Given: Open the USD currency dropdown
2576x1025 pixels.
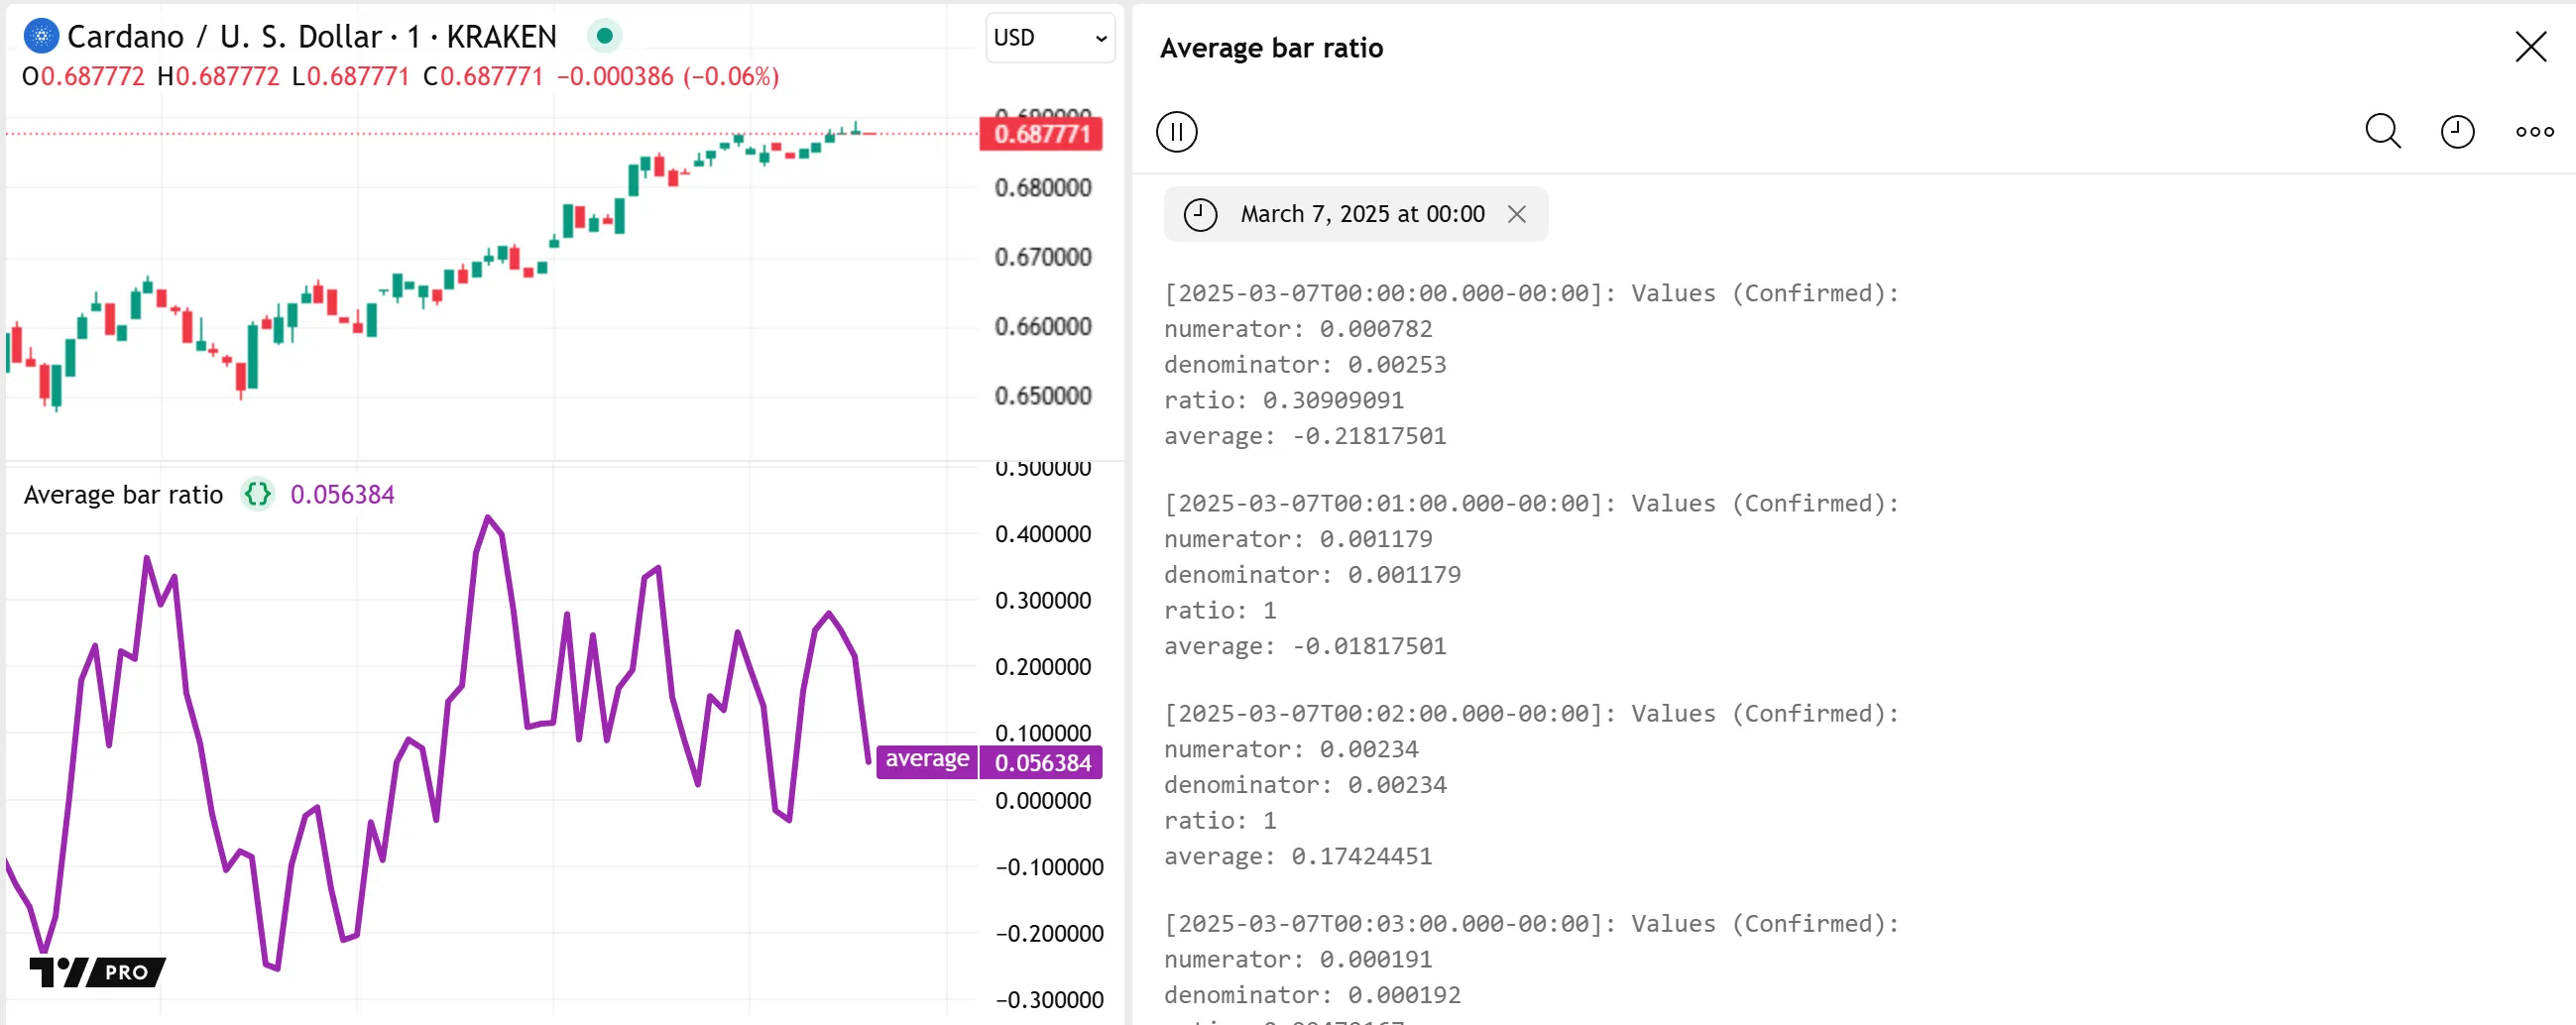Looking at the screenshot, I should click(1049, 38).
